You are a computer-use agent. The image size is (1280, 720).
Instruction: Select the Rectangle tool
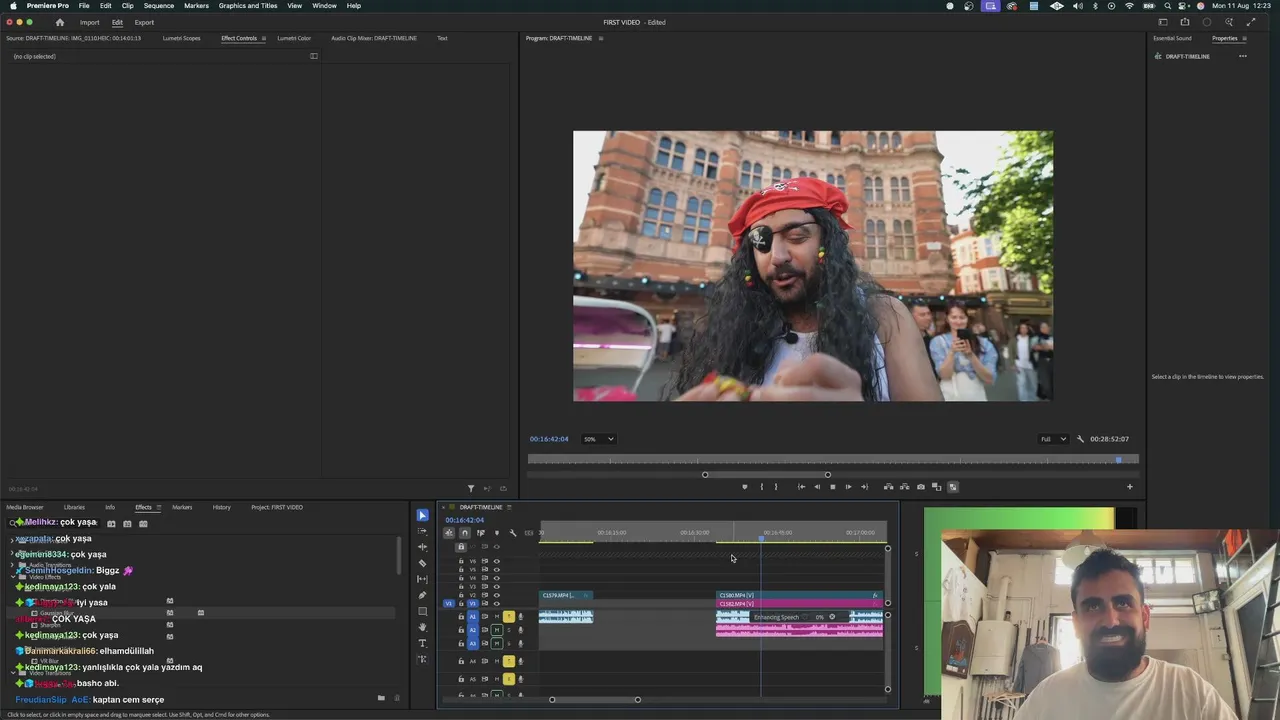click(422, 611)
